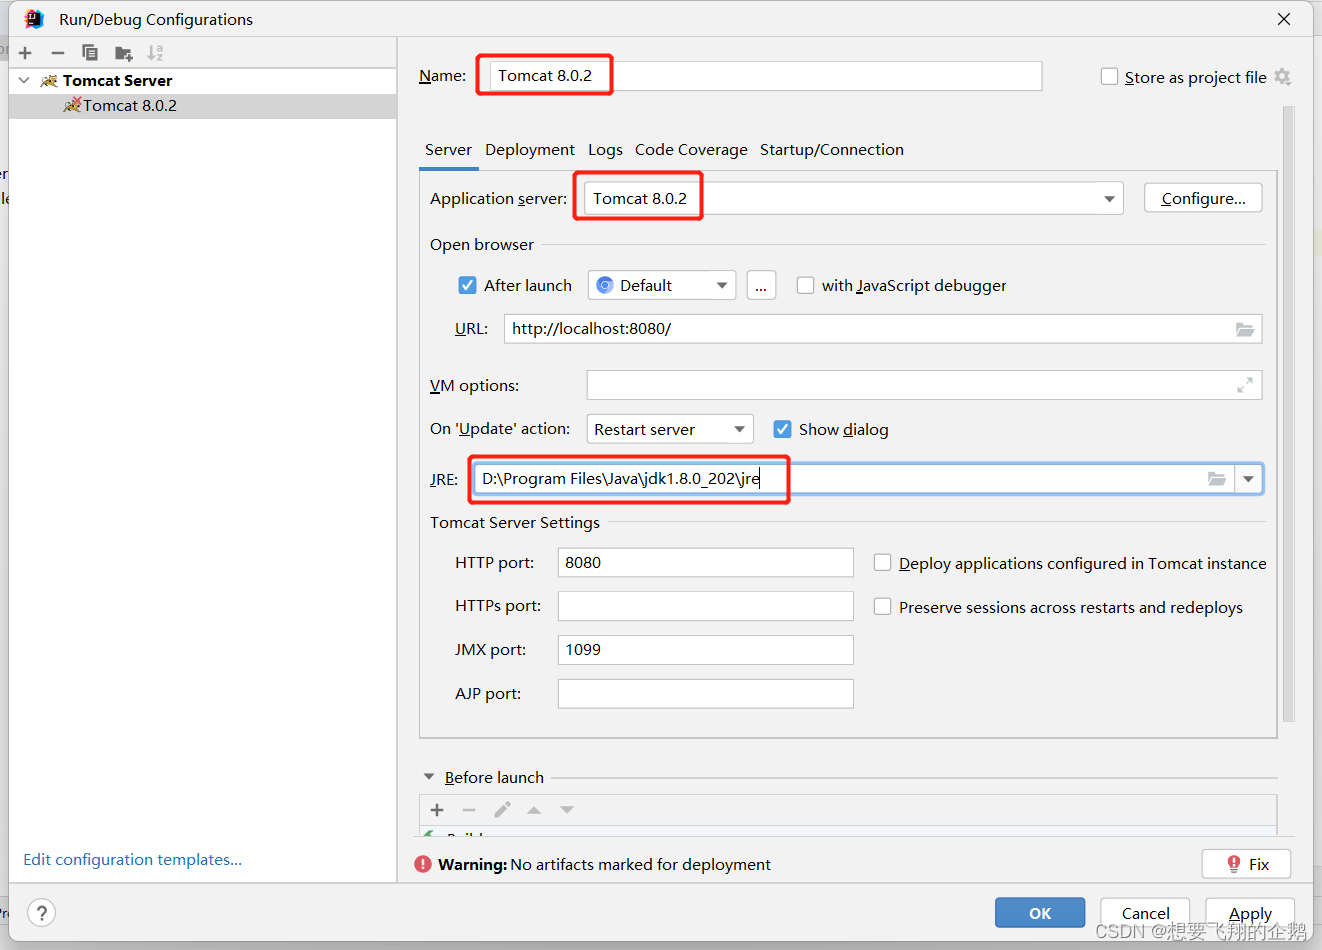
Task: Open help with question mark icon
Action: (x=41, y=912)
